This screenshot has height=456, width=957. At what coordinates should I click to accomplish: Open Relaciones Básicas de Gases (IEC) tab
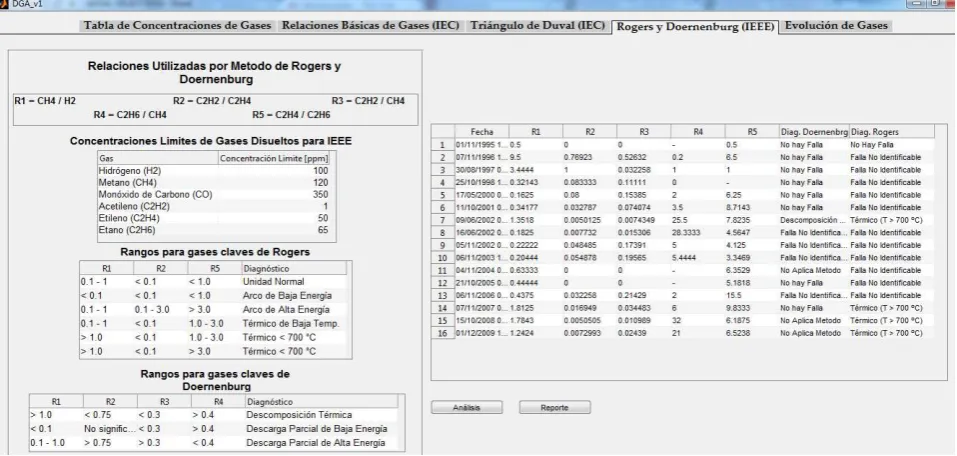370,26
